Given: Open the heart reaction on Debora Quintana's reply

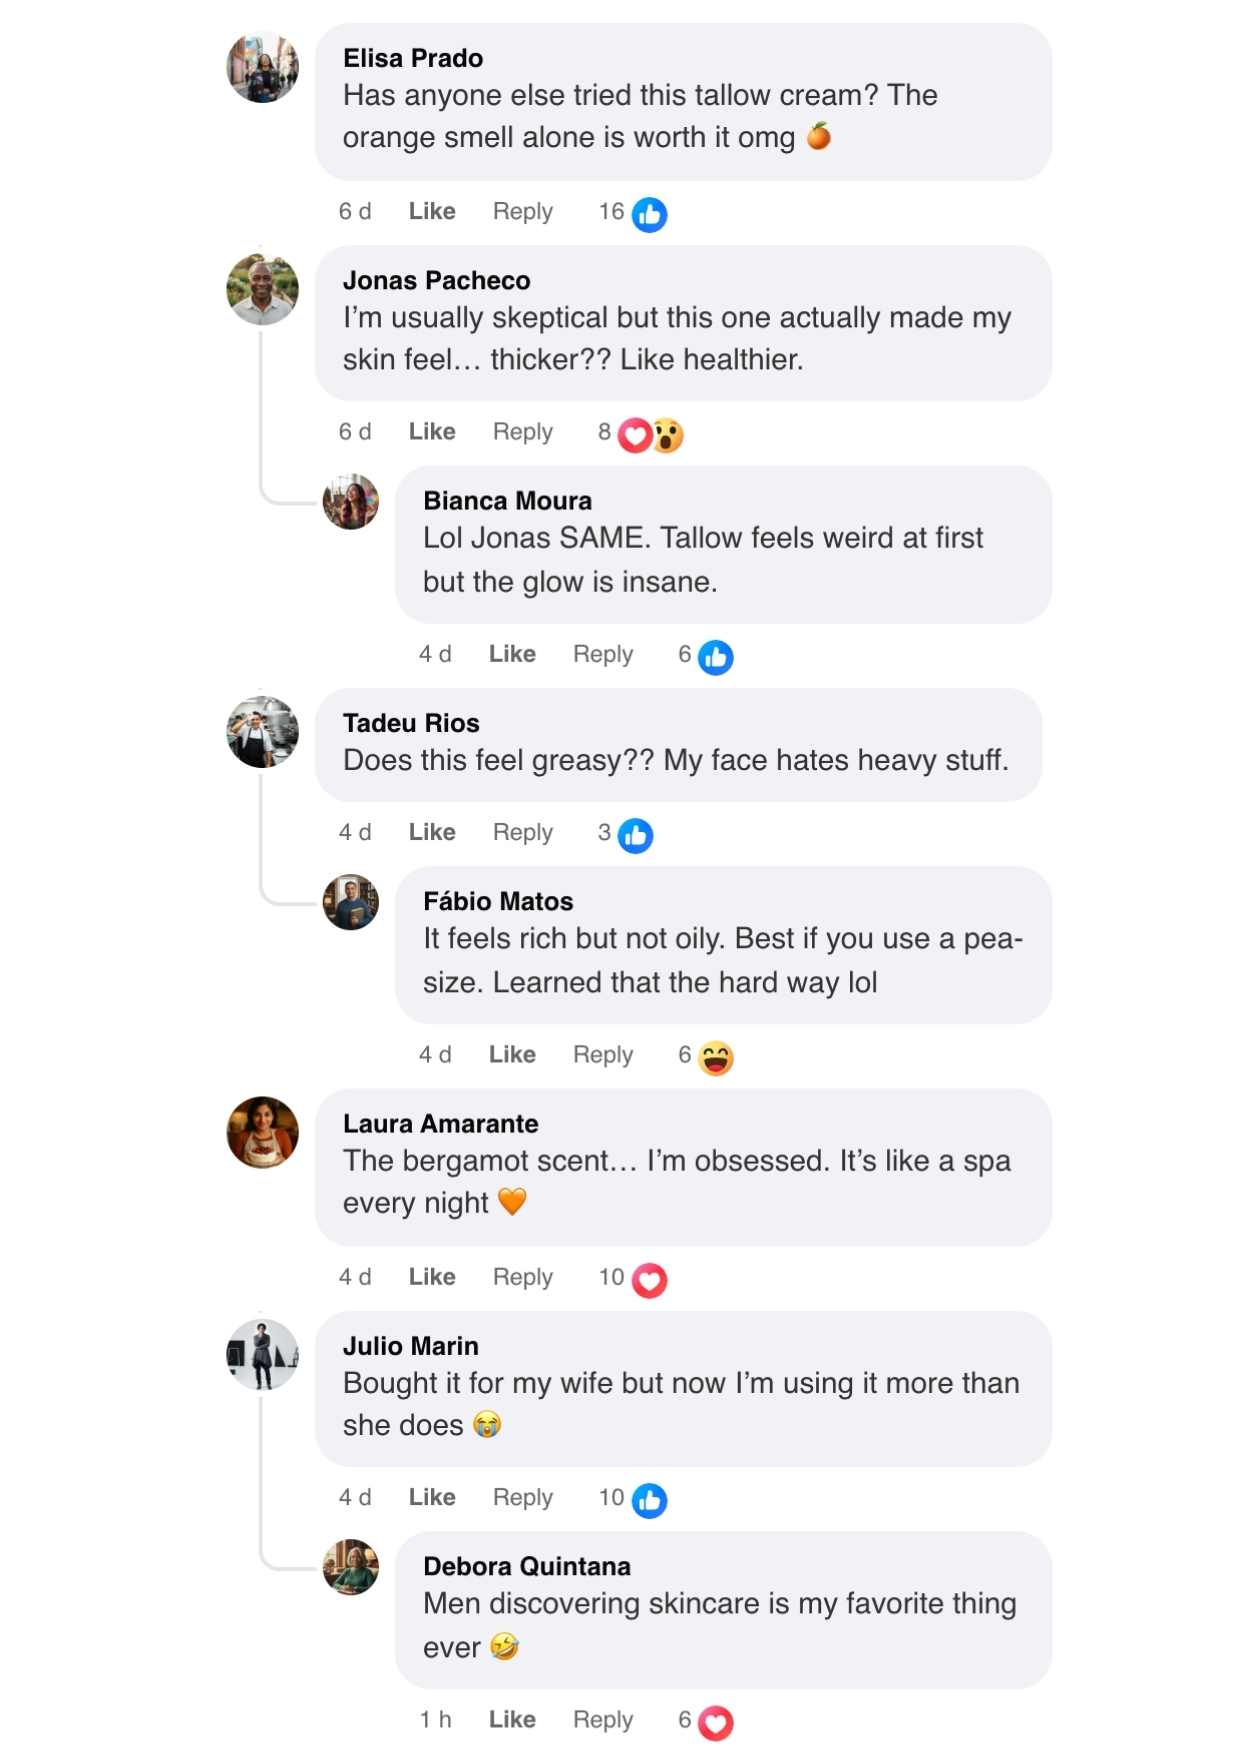Looking at the screenshot, I should (715, 1722).
